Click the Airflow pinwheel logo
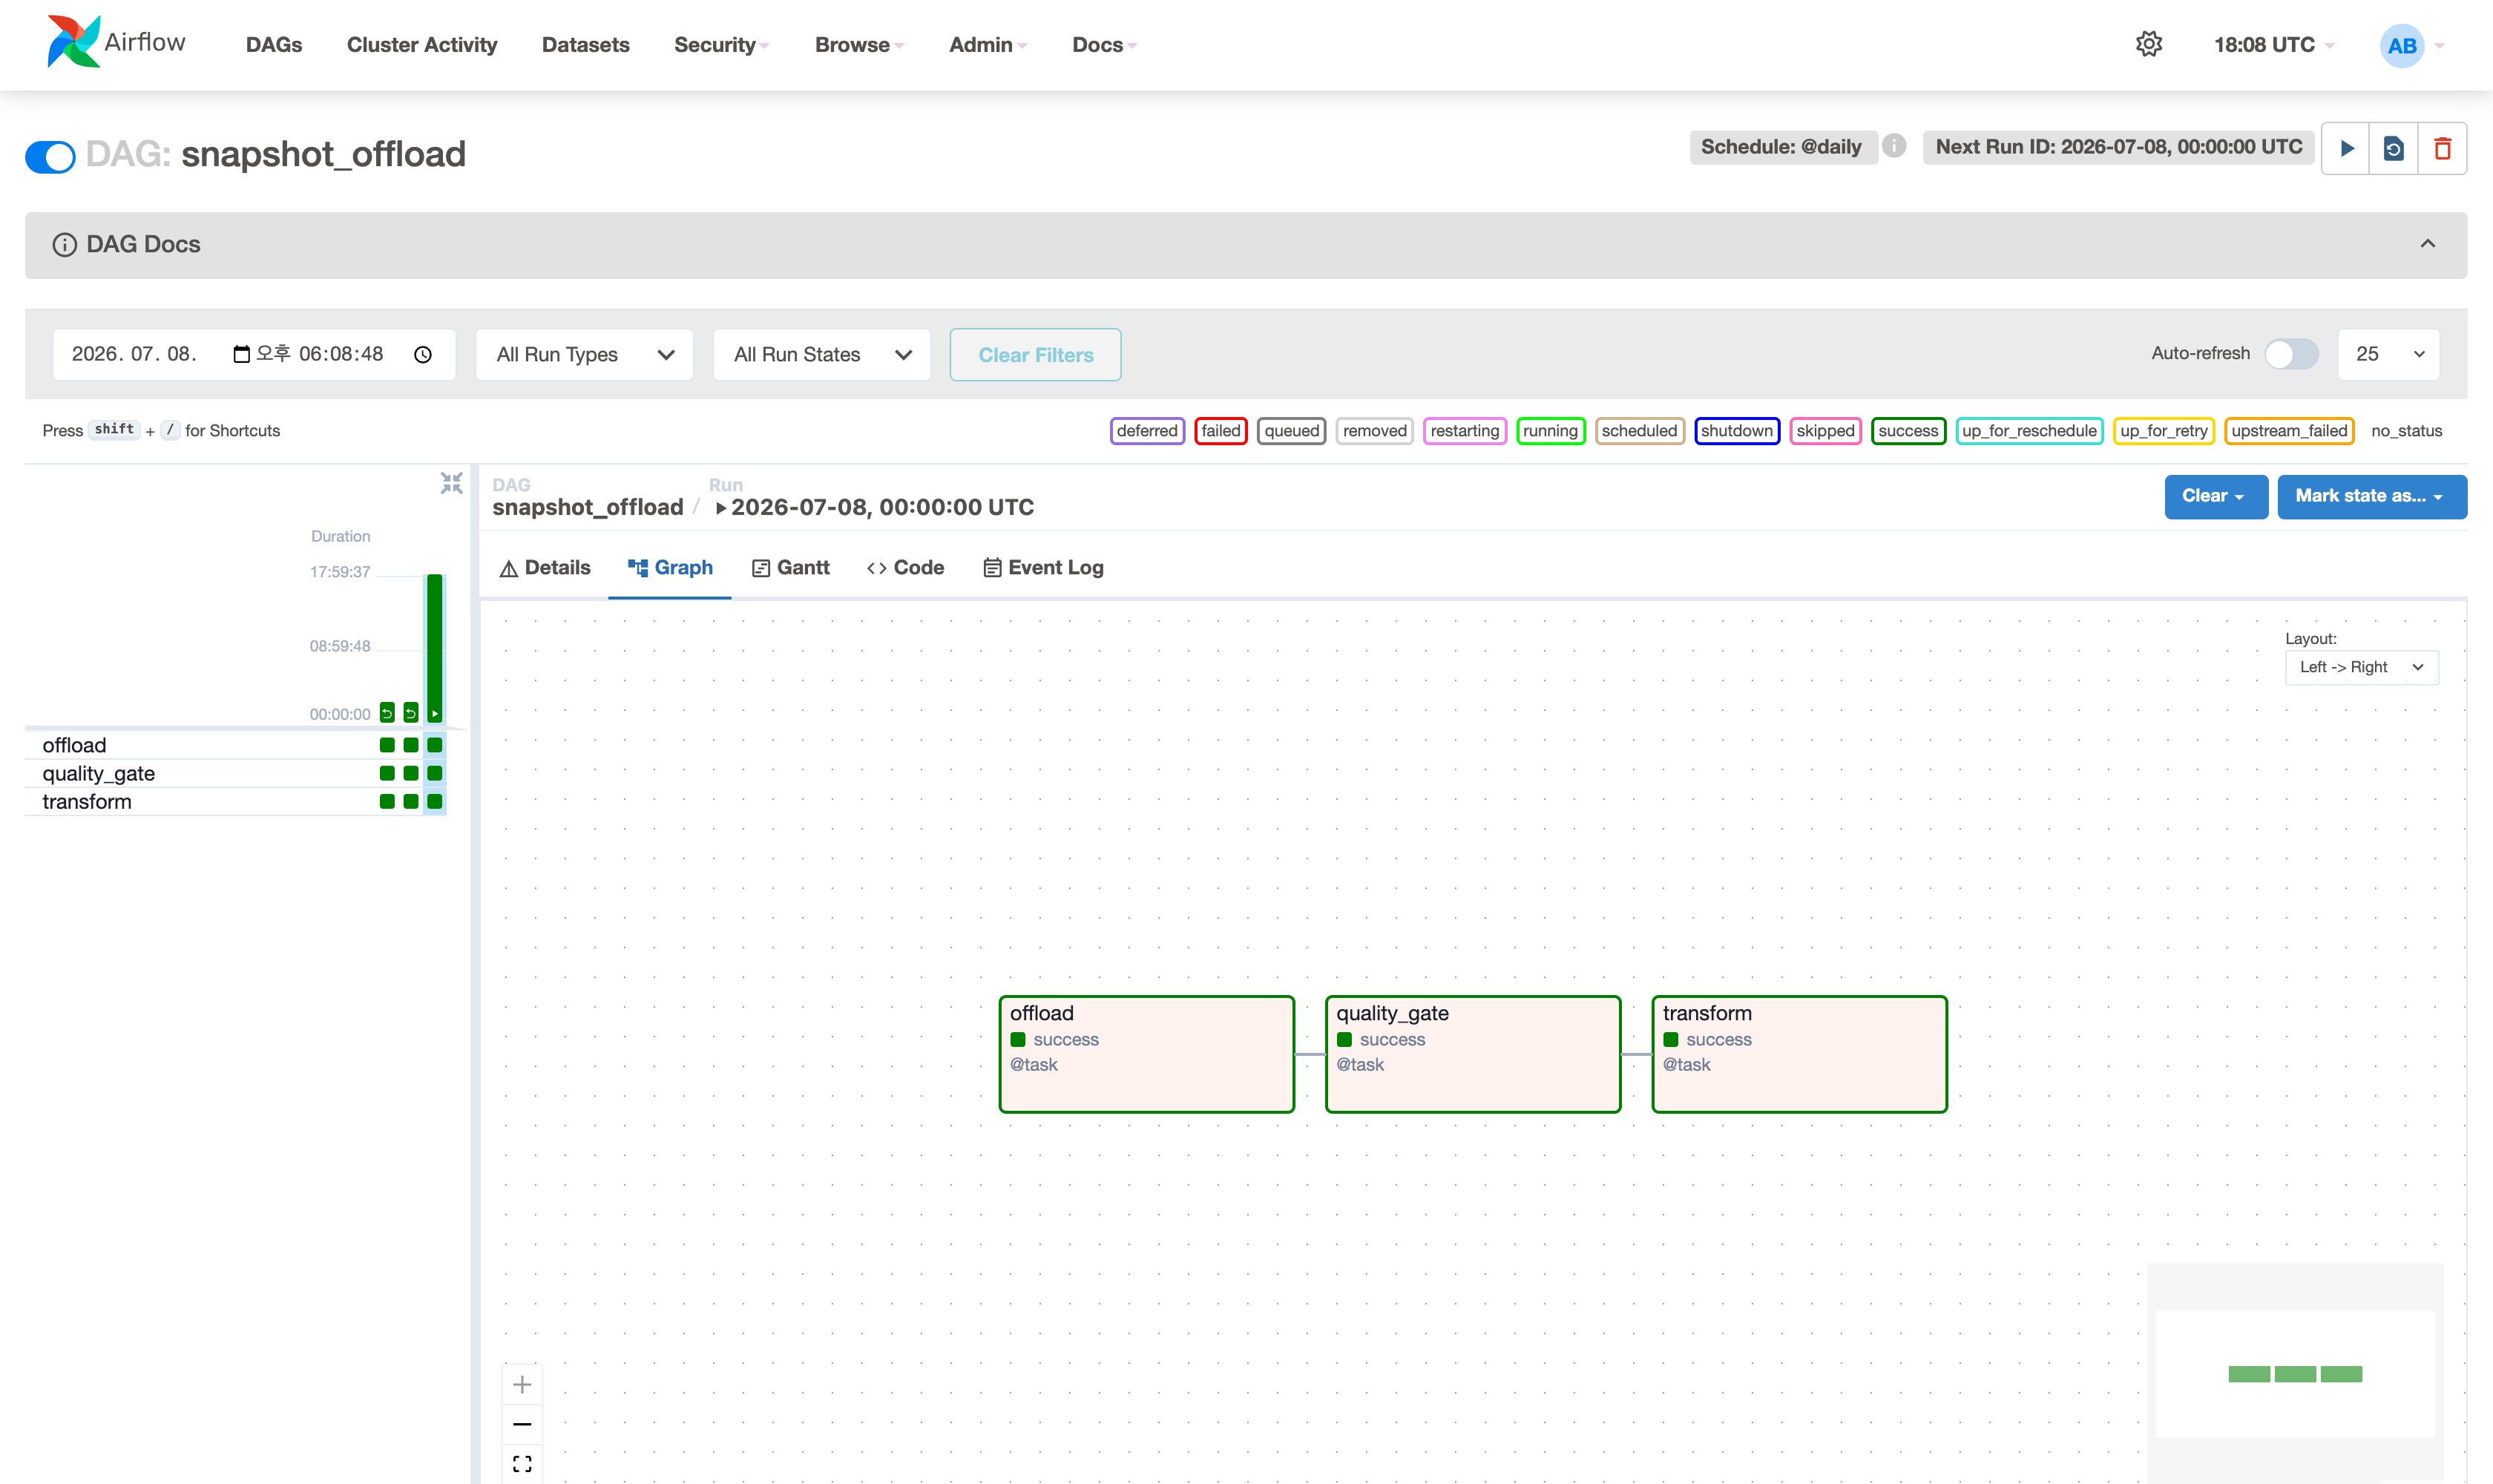 73,42
